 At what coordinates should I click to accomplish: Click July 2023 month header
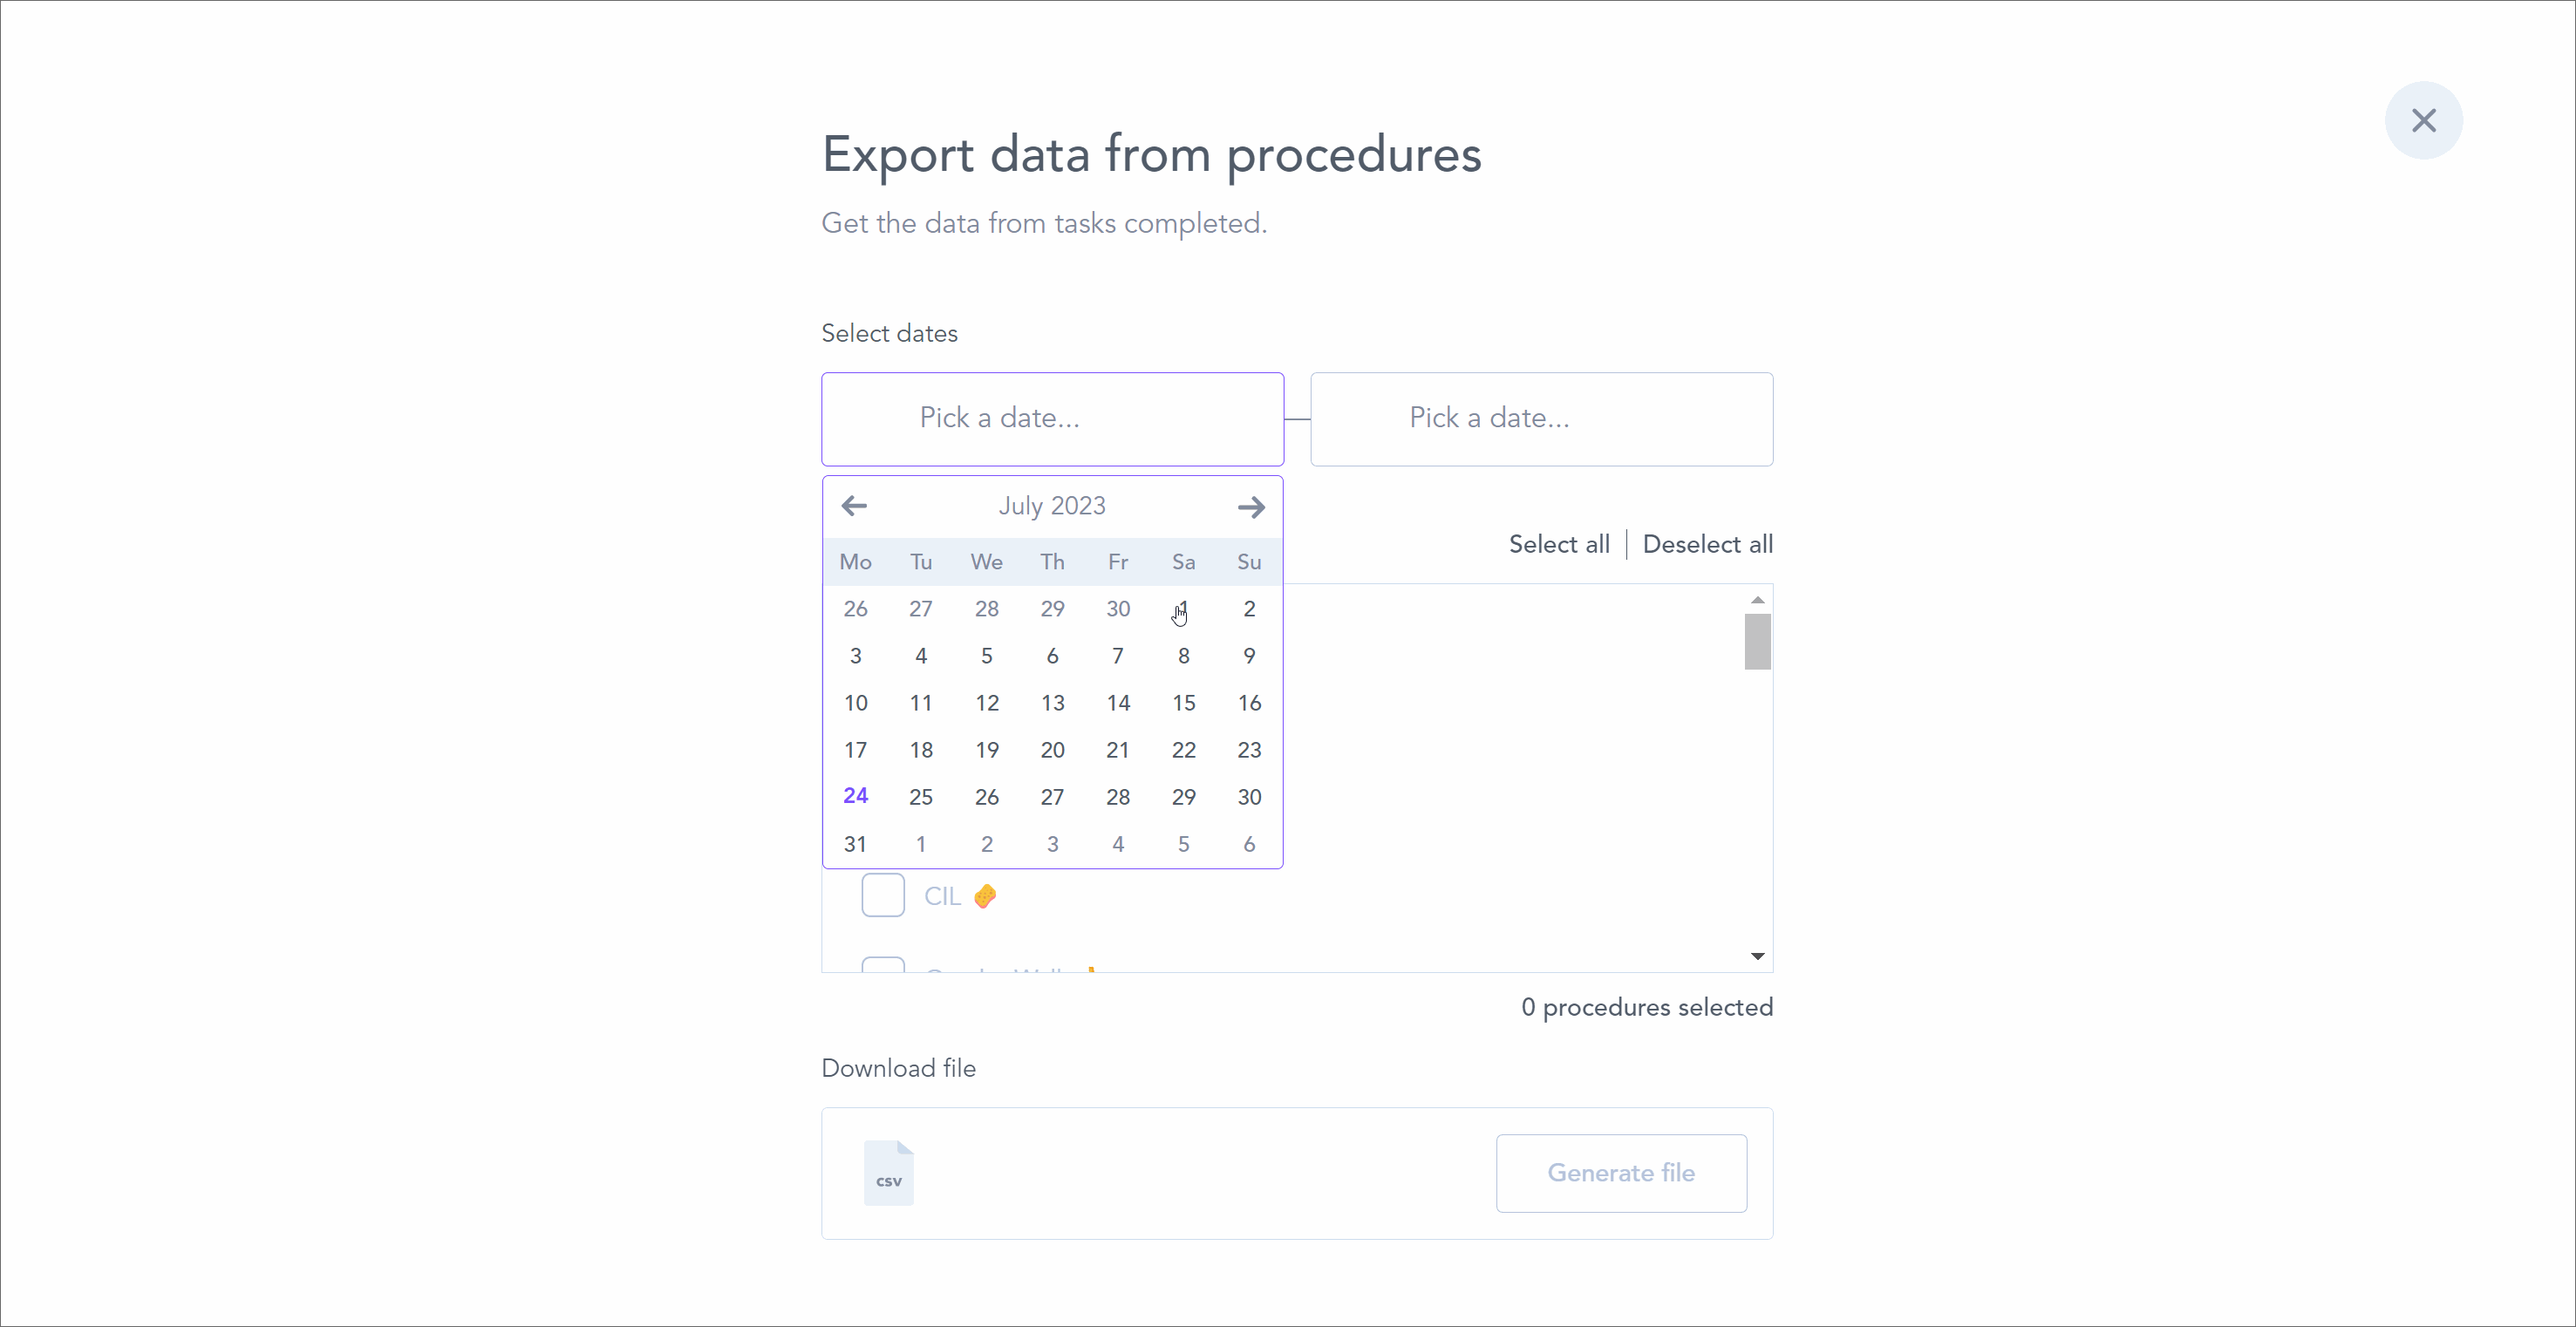point(1052,506)
